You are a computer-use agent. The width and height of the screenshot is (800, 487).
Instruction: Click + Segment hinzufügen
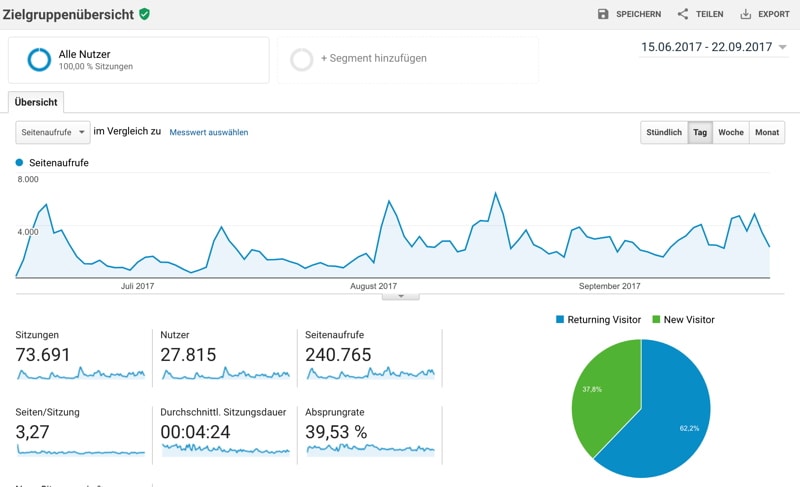click(x=373, y=59)
